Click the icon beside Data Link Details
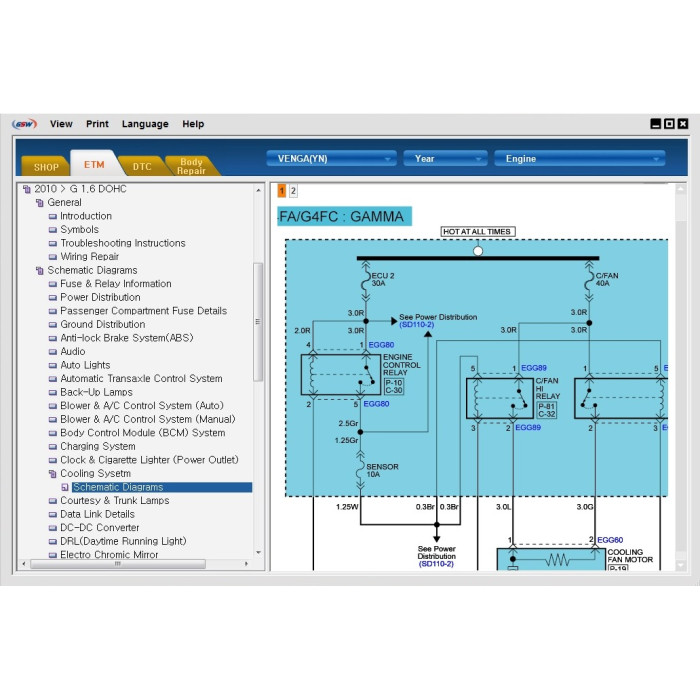This screenshot has height=700, width=700. (53, 514)
